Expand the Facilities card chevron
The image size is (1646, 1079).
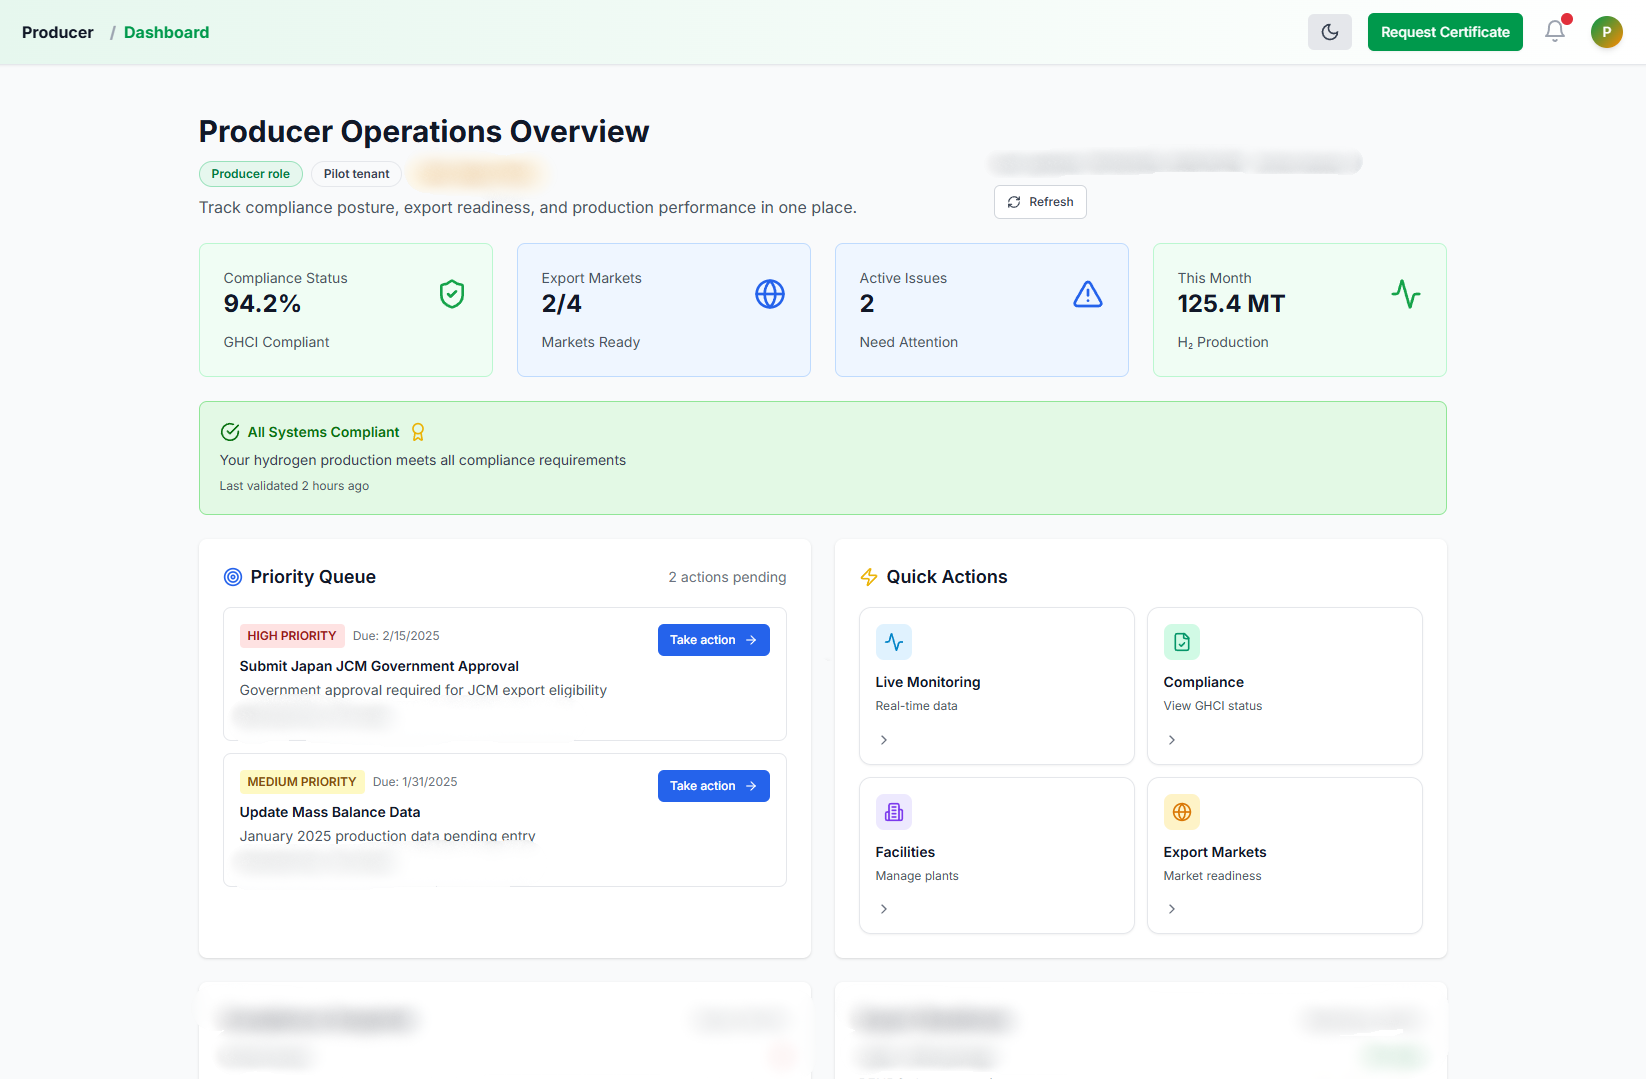tap(883, 909)
